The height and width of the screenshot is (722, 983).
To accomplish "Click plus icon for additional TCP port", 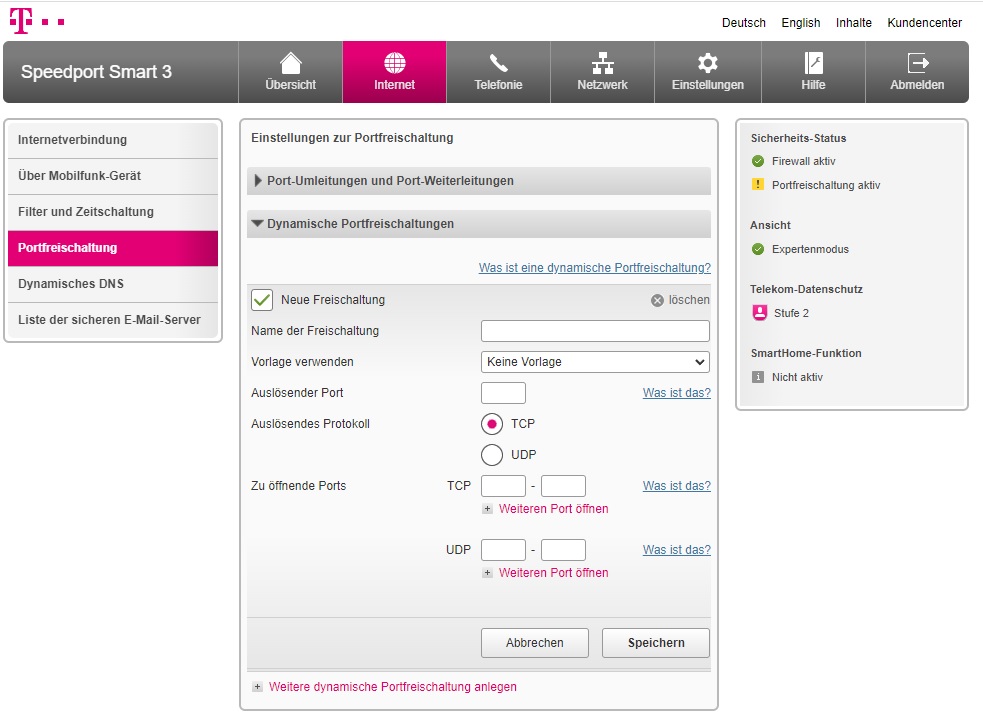I will tap(487, 509).
